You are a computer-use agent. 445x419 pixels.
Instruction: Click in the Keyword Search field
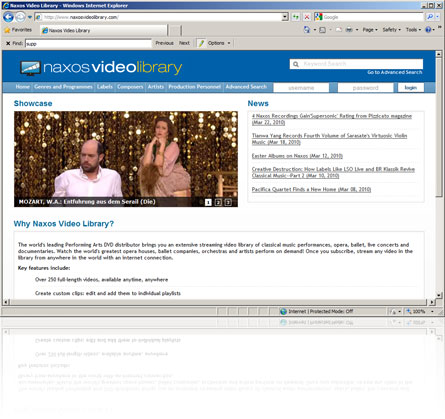[x=356, y=64]
